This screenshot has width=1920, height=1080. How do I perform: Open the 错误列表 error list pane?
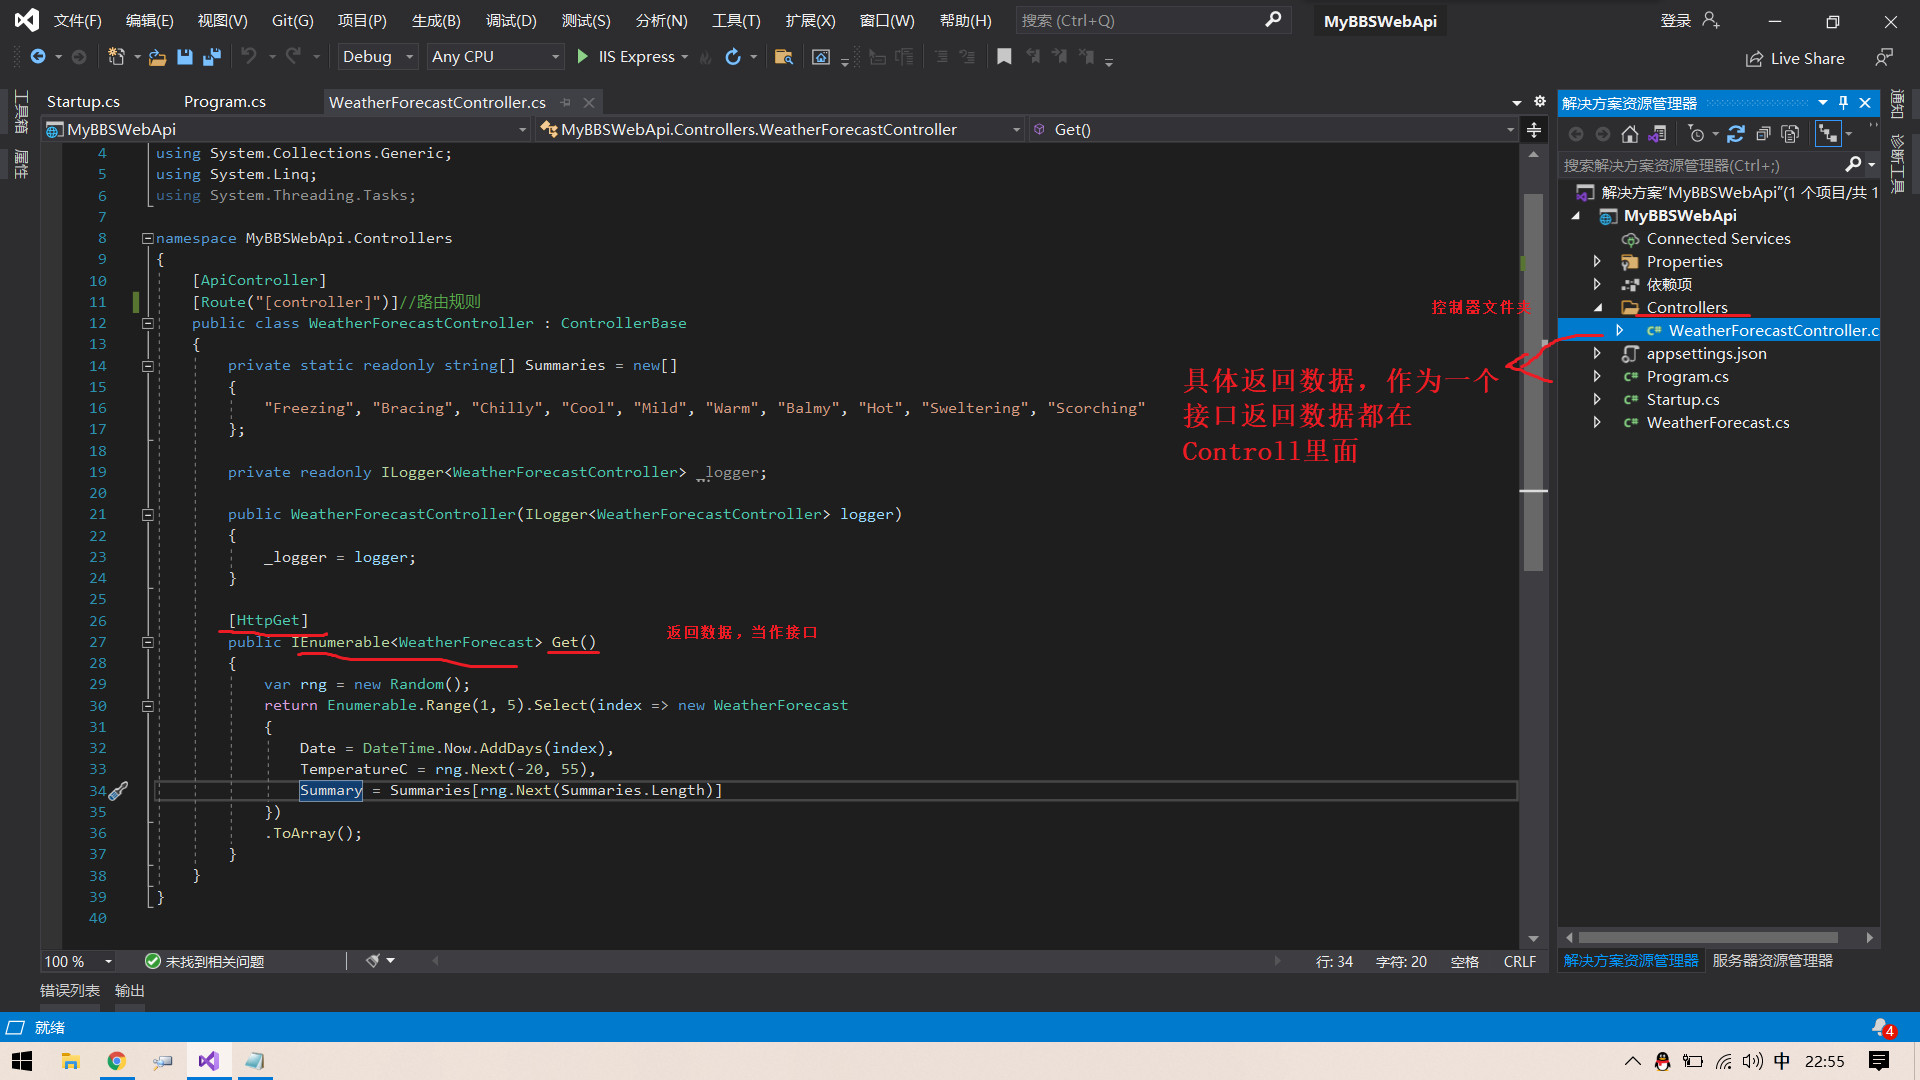(70, 991)
